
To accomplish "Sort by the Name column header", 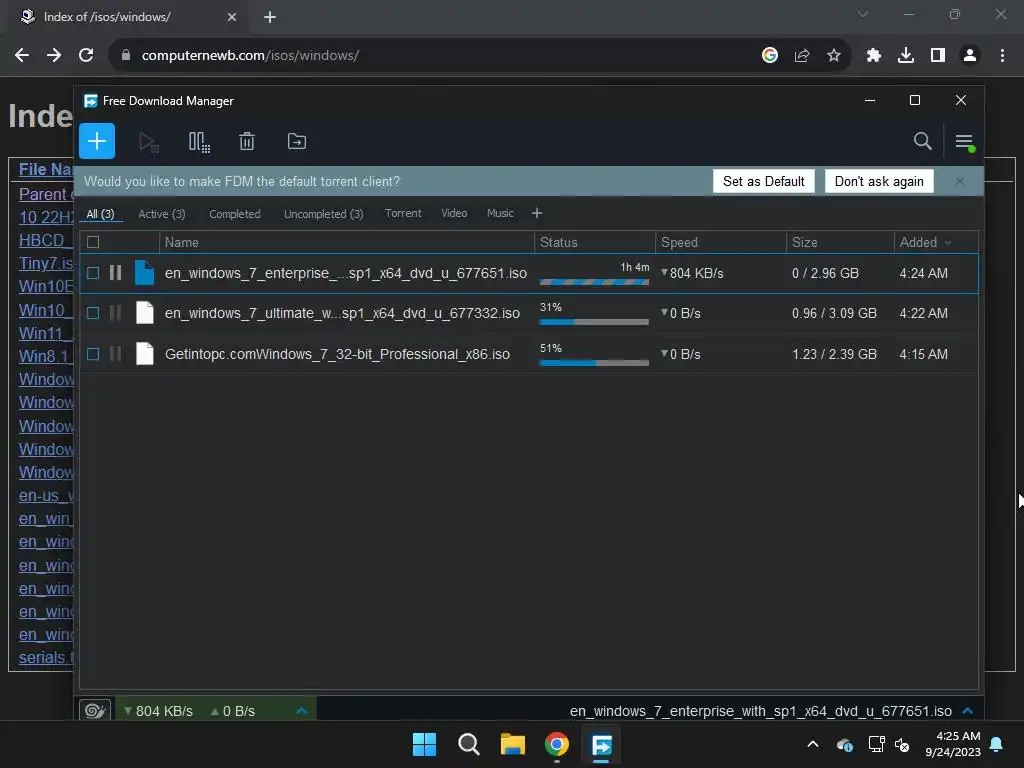I will click(x=346, y=242).
